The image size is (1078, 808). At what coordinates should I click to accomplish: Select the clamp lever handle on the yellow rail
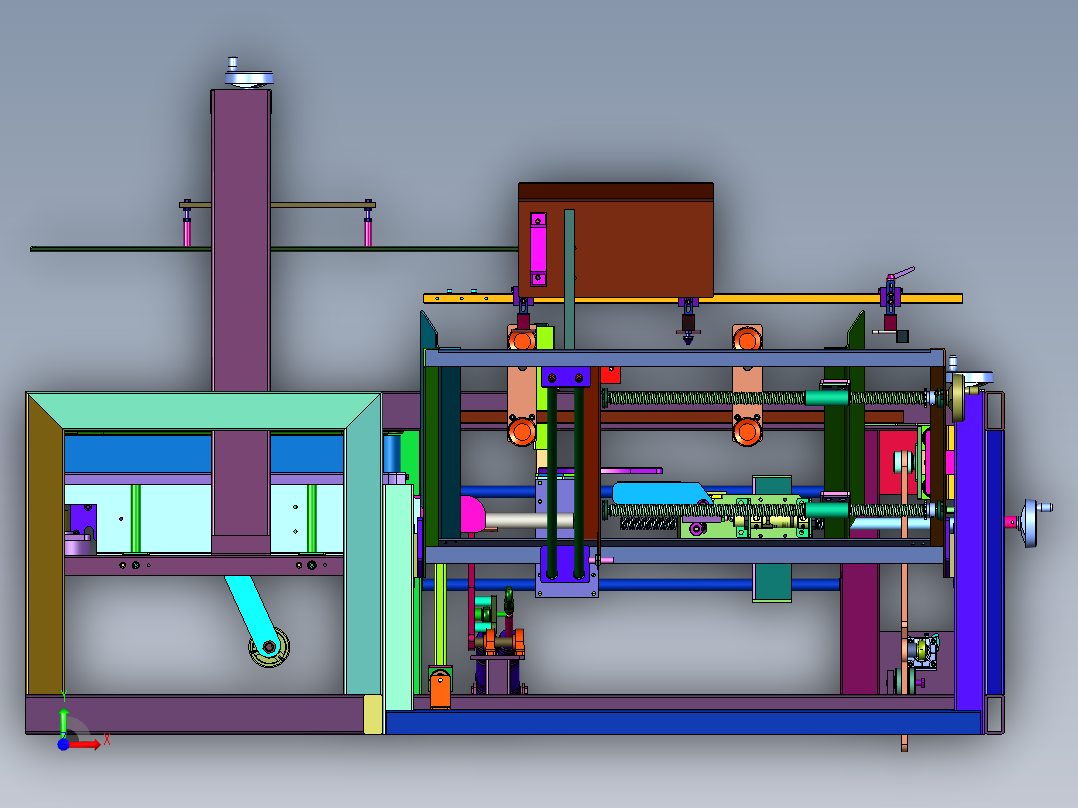[903, 273]
